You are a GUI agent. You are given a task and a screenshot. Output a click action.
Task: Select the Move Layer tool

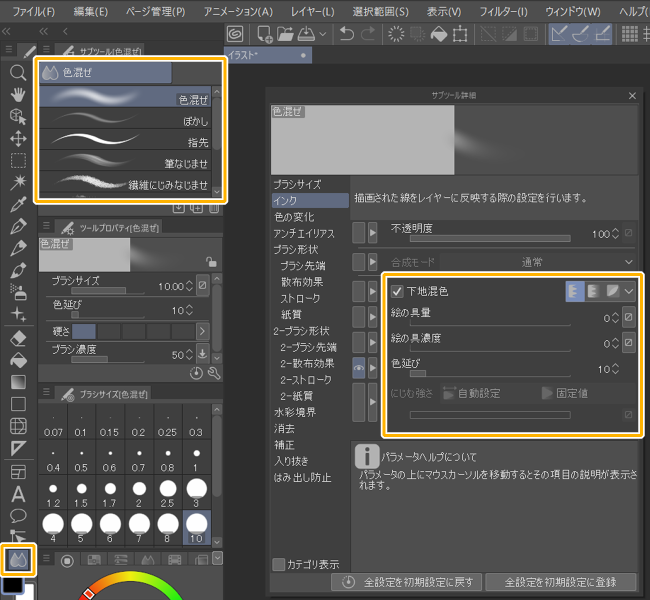[x=18, y=138]
